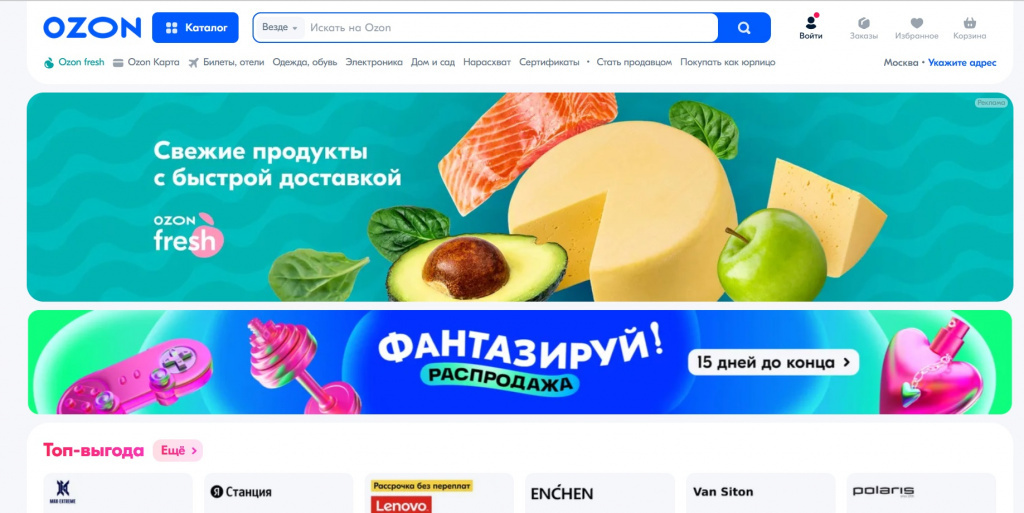Click the search magnifier icon

pos(744,27)
